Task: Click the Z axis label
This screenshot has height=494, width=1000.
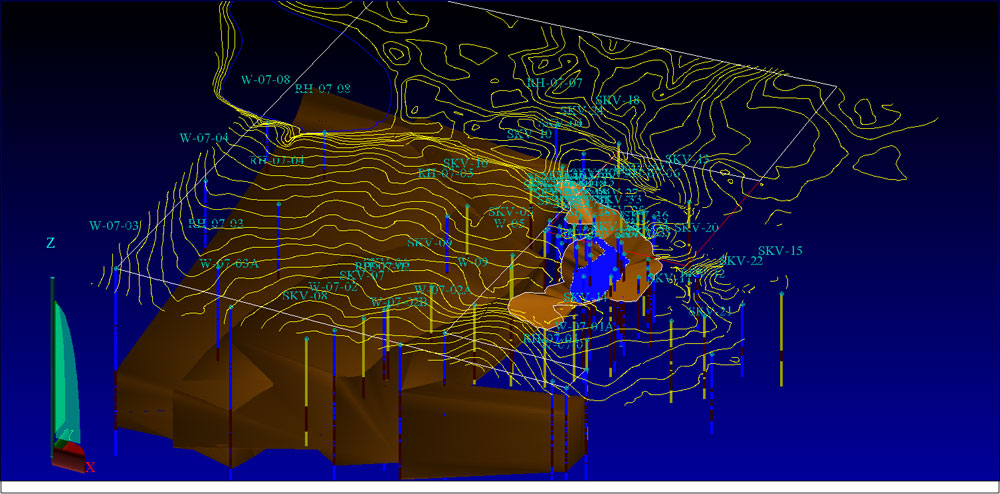Action: click(x=50, y=244)
